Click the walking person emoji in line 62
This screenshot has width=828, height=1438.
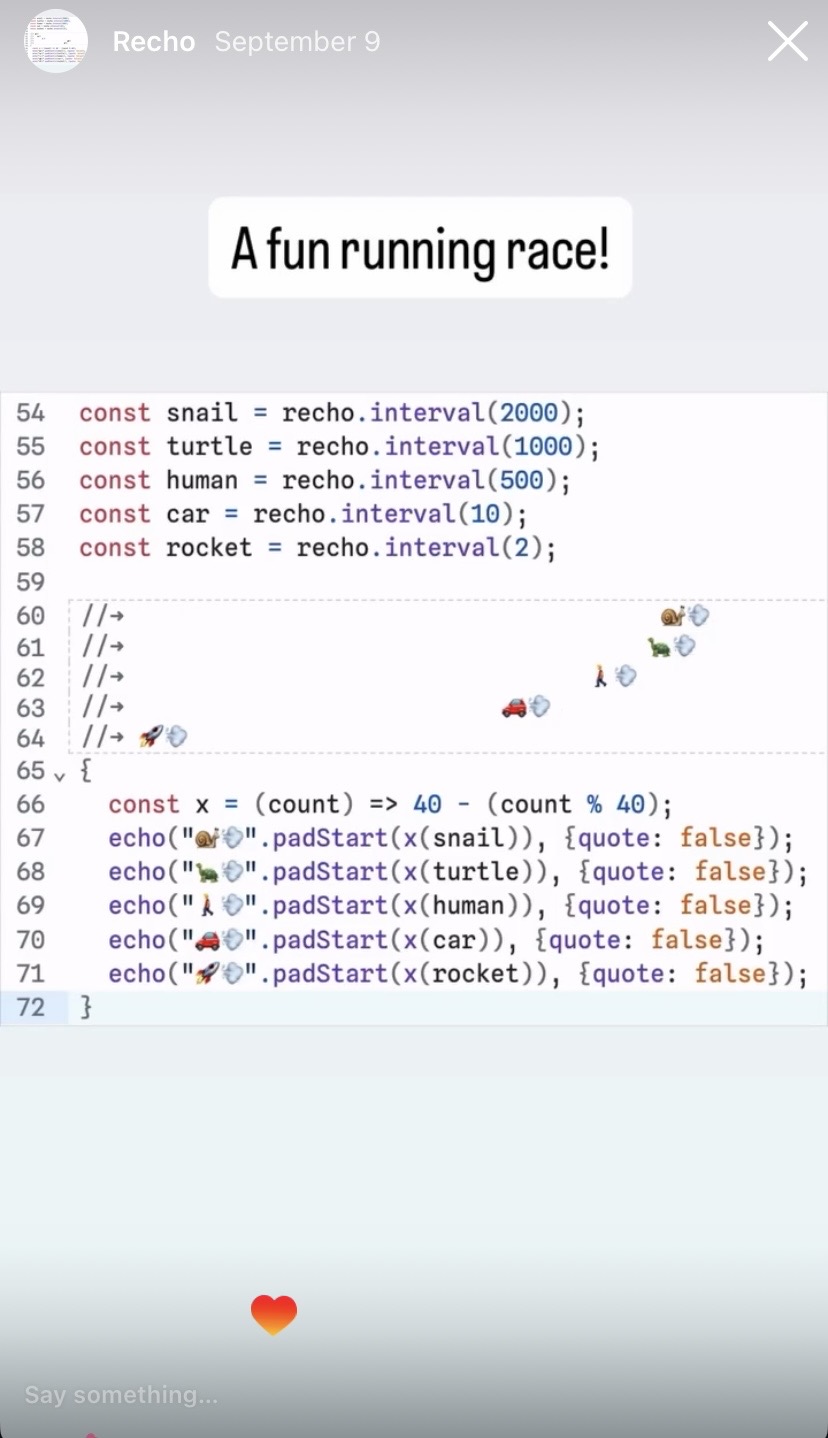point(600,677)
